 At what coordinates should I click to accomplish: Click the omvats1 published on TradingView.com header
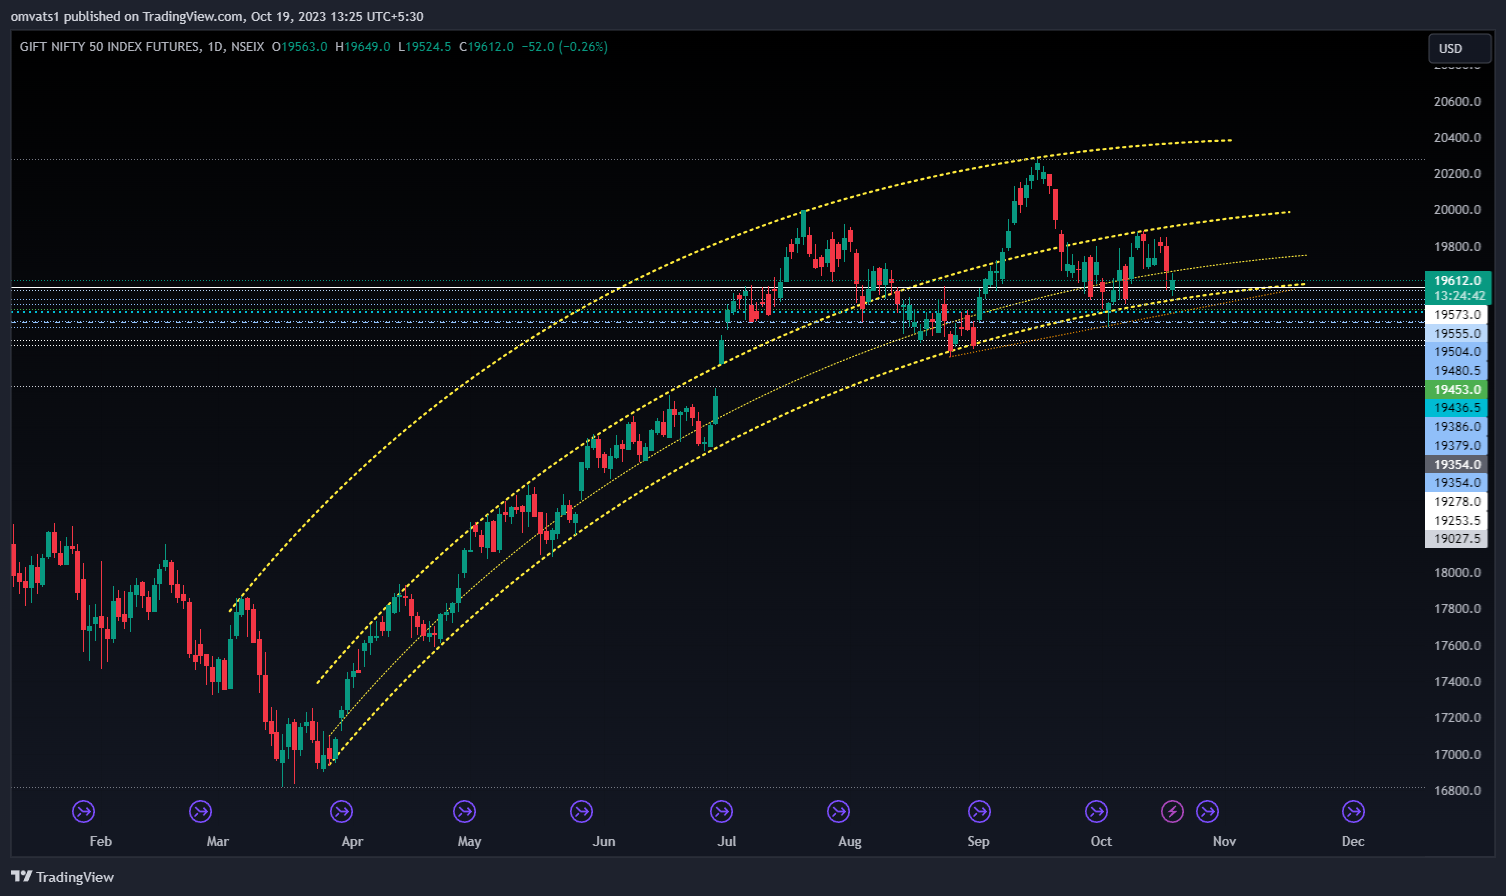coord(216,16)
